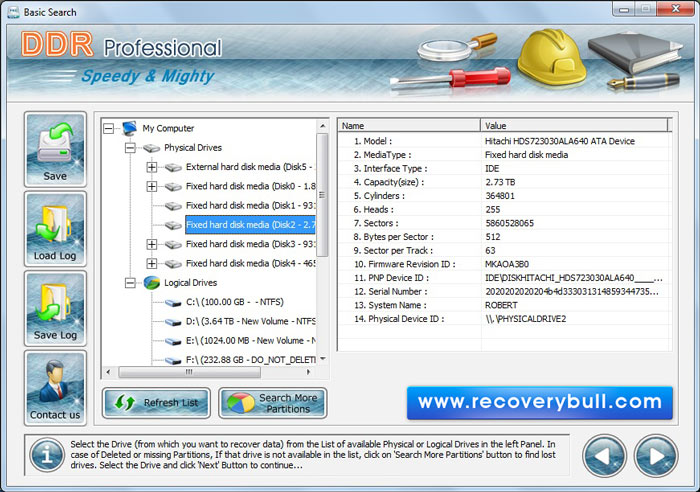
Task: Select the E:\ 1024.00 MB New Volume
Action: click(x=250, y=341)
